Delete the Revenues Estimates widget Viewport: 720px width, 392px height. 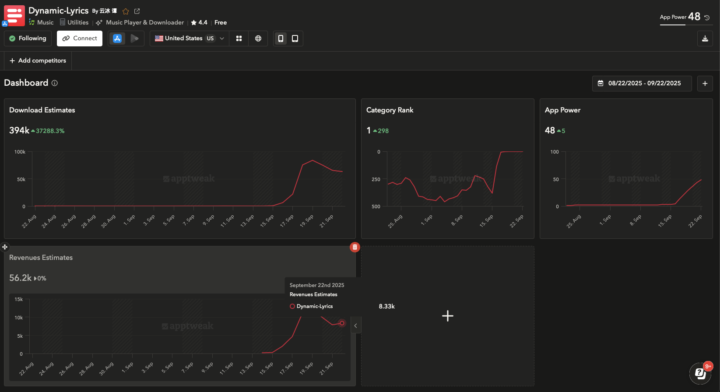click(354, 247)
